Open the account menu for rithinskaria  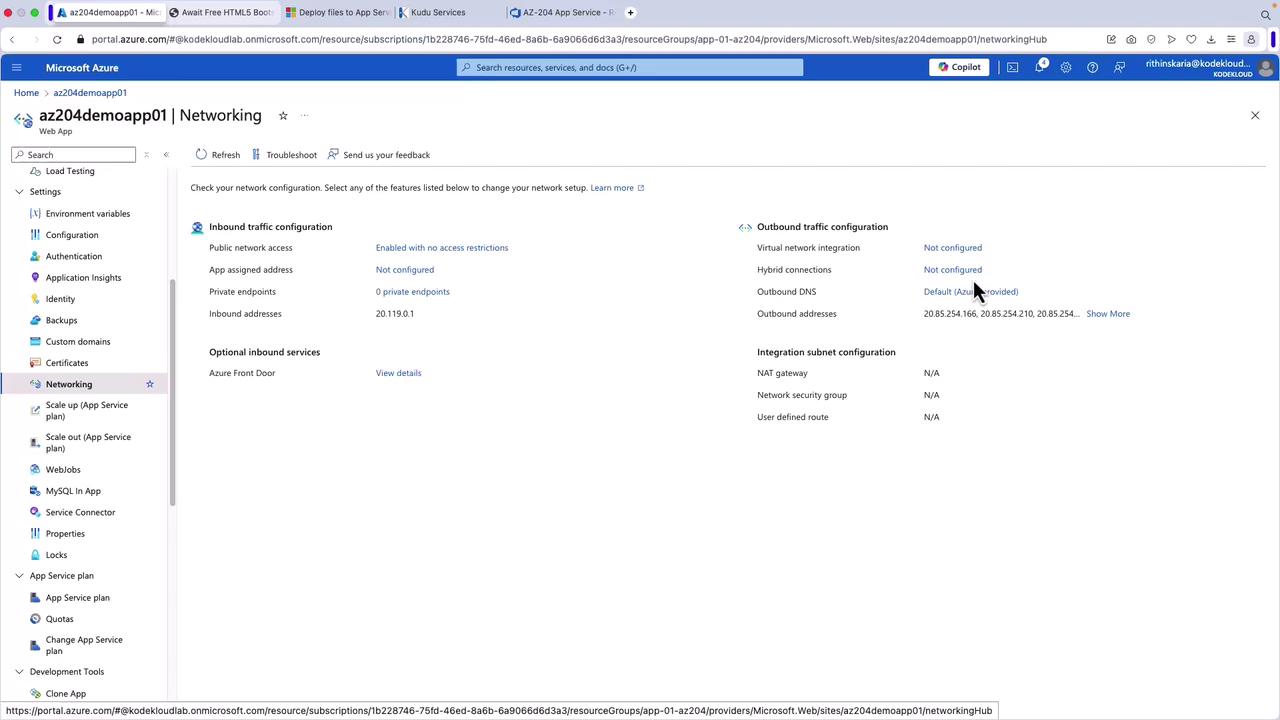coord(1209,67)
